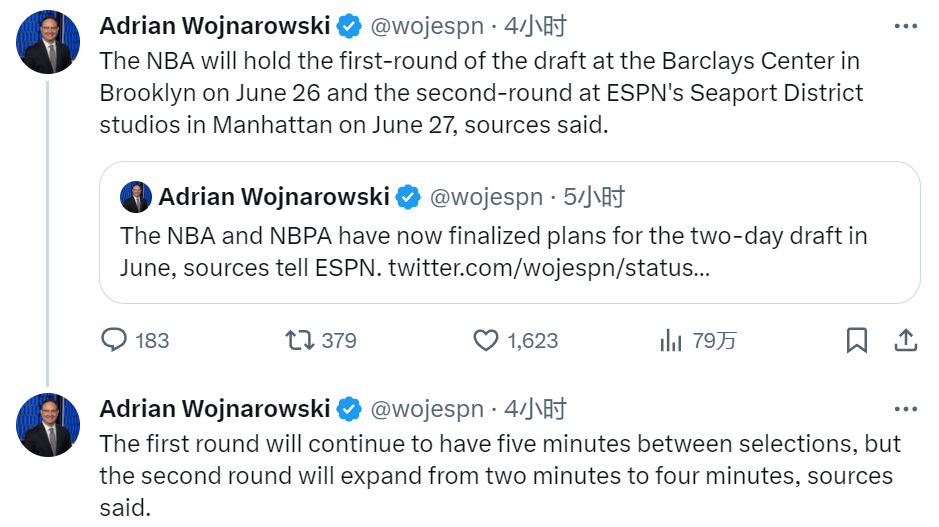Like the tweet with 1,623 hearts
Screen dimensions: 939x527
click(x=486, y=340)
